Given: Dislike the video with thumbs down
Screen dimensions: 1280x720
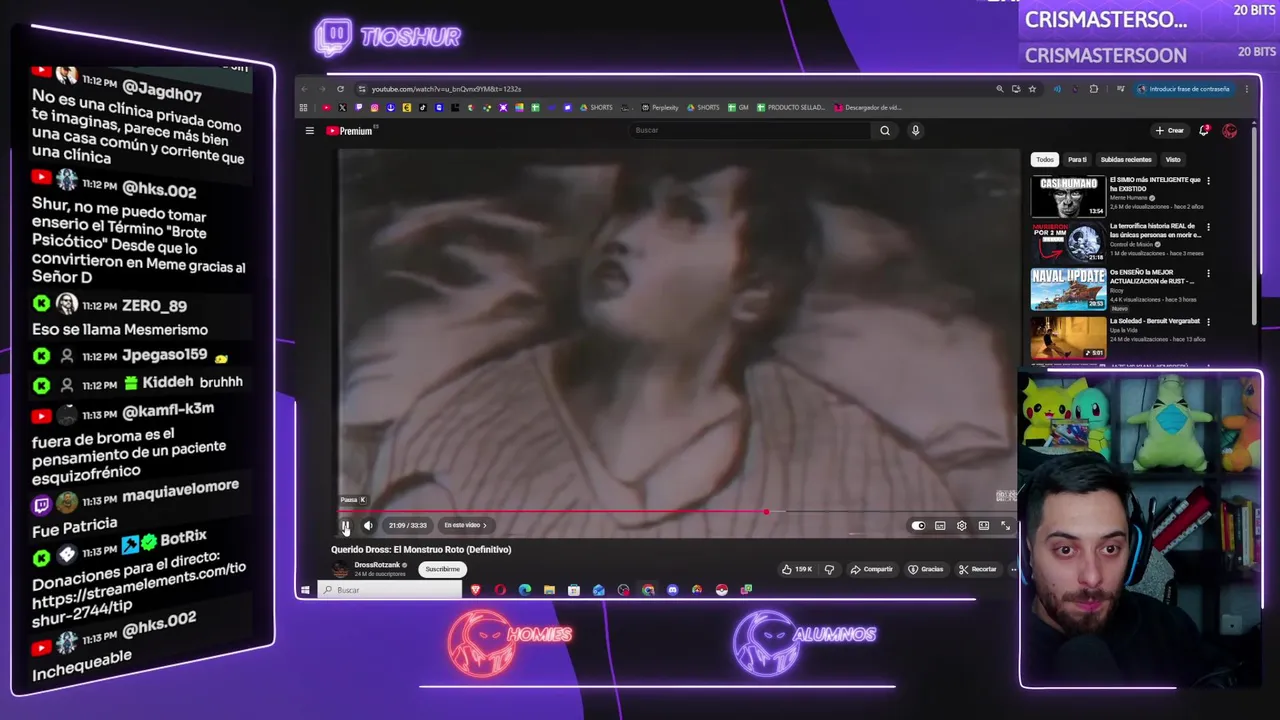Looking at the screenshot, I should tap(829, 569).
